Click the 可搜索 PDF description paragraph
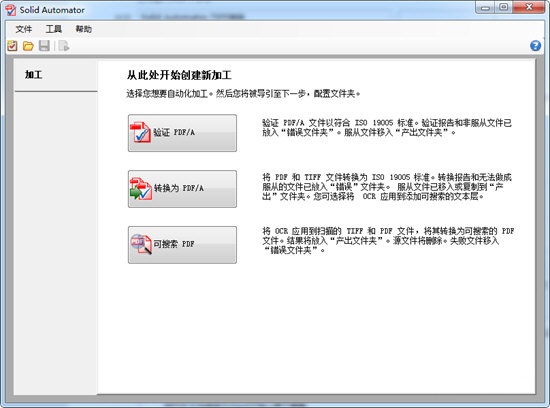 tap(388, 241)
